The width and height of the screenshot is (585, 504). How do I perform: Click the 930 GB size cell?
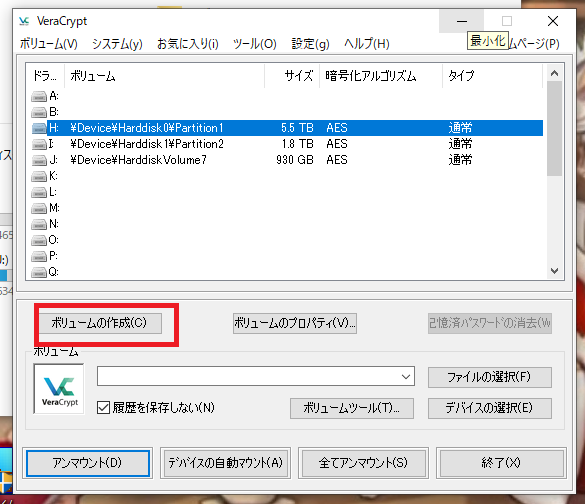pyautogui.click(x=295, y=160)
